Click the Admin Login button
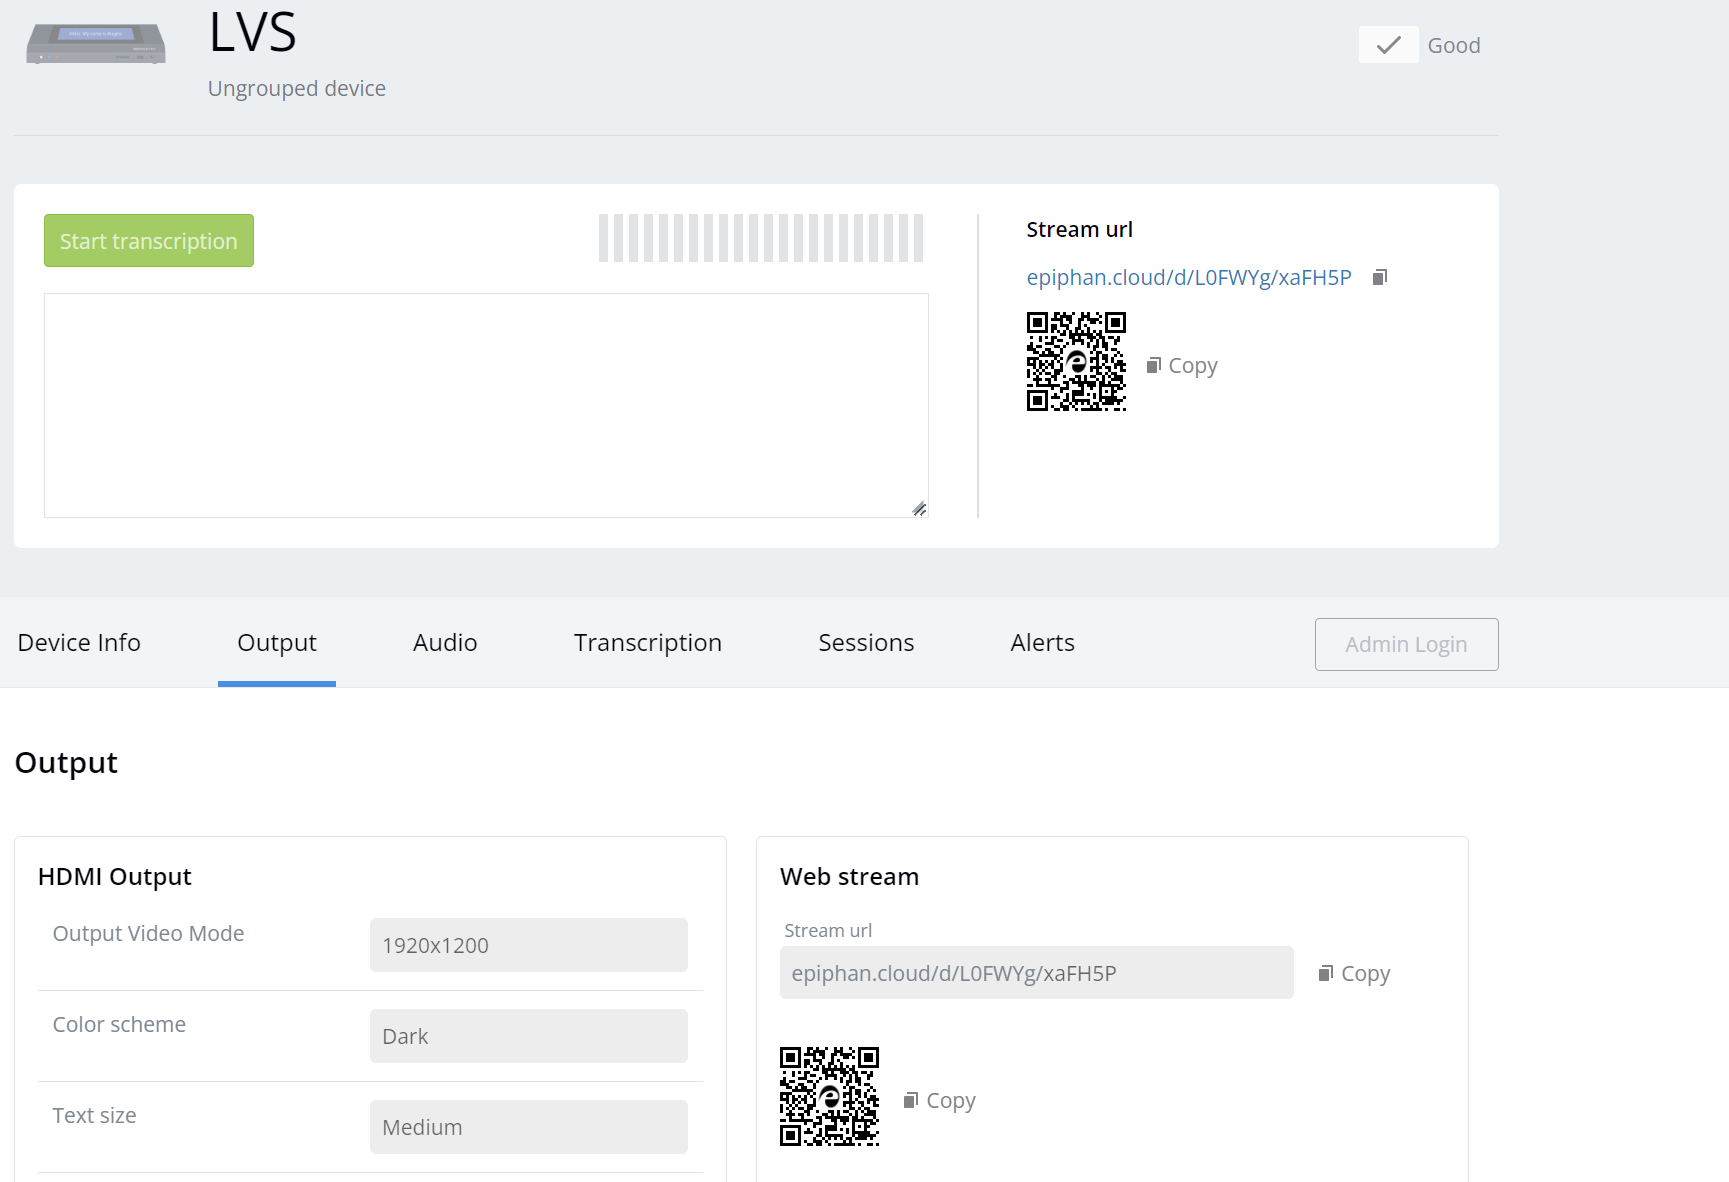Image resolution: width=1729 pixels, height=1182 pixels. click(1406, 645)
